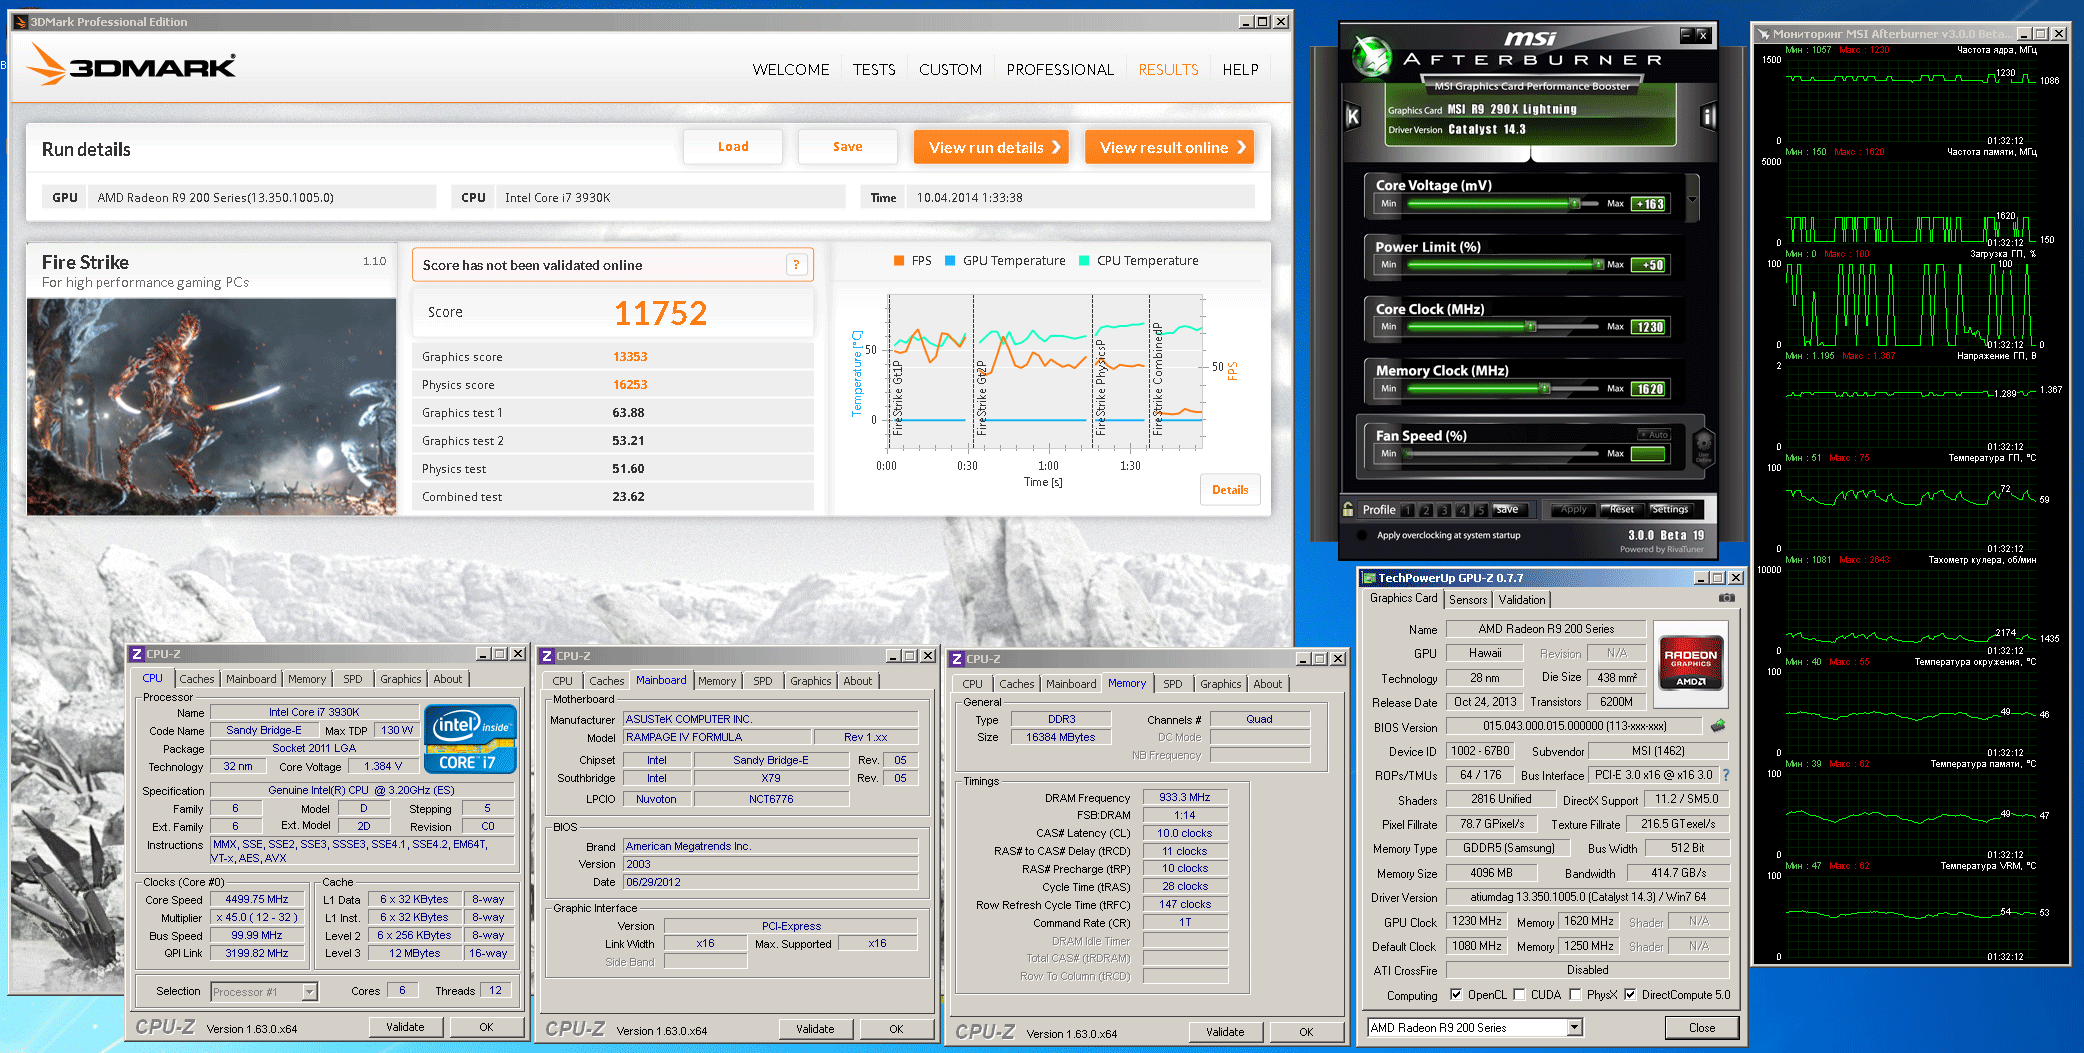Click View run details button
The width and height of the screenshot is (2084, 1053).
tap(991, 147)
